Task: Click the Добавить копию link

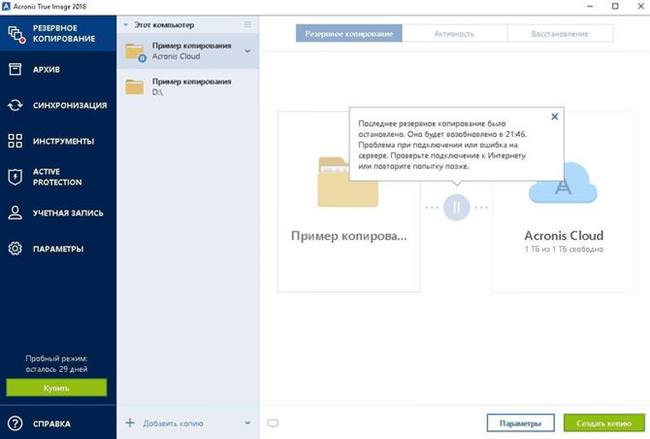Action: pos(173,423)
